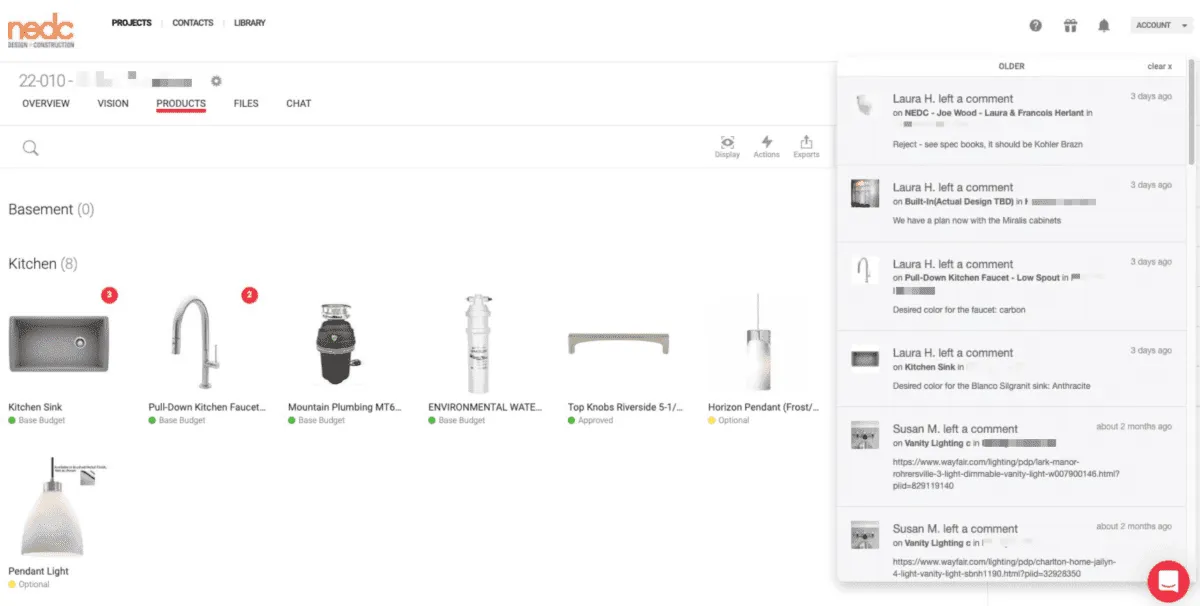Click the OLDER notifications header
The width and height of the screenshot is (1200, 606).
1011,66
